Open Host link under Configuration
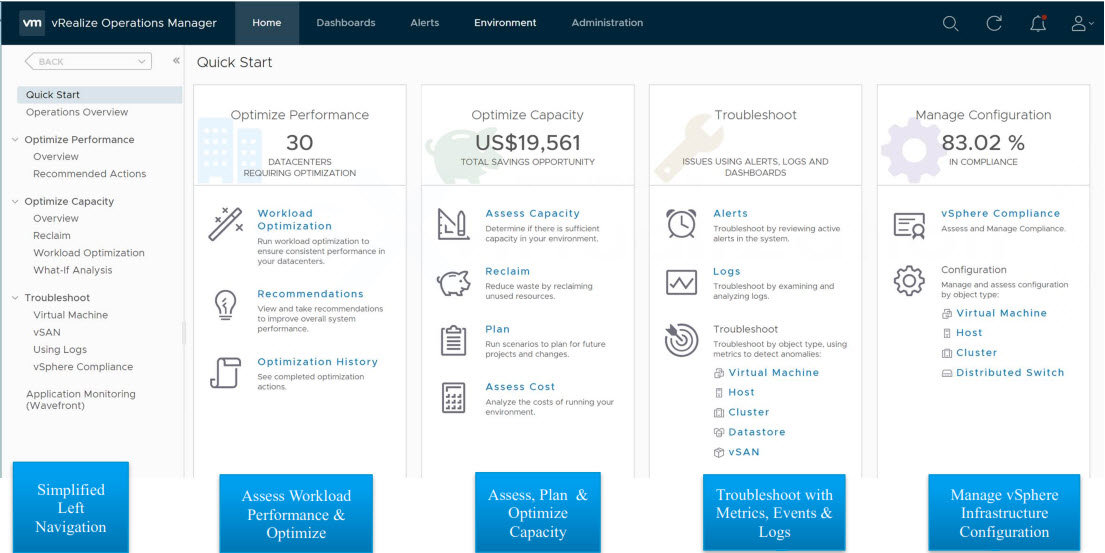Viewport: 1105px width, 553px height. [x=969, y=333]
